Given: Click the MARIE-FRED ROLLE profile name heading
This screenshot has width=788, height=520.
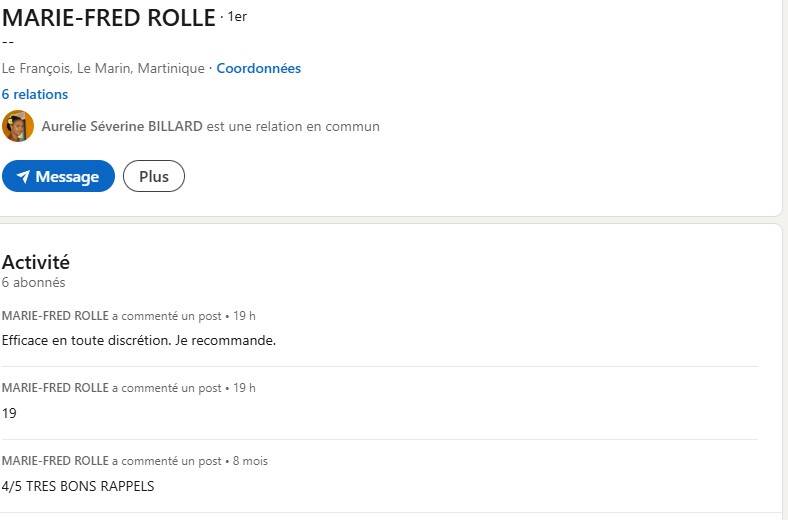Looking at the screenshot, I should coord(109,18).
